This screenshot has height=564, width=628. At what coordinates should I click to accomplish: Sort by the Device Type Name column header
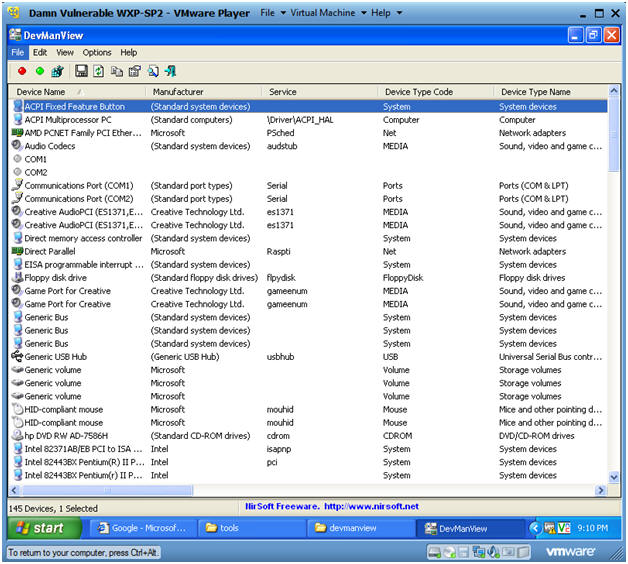tap(551, 92)
